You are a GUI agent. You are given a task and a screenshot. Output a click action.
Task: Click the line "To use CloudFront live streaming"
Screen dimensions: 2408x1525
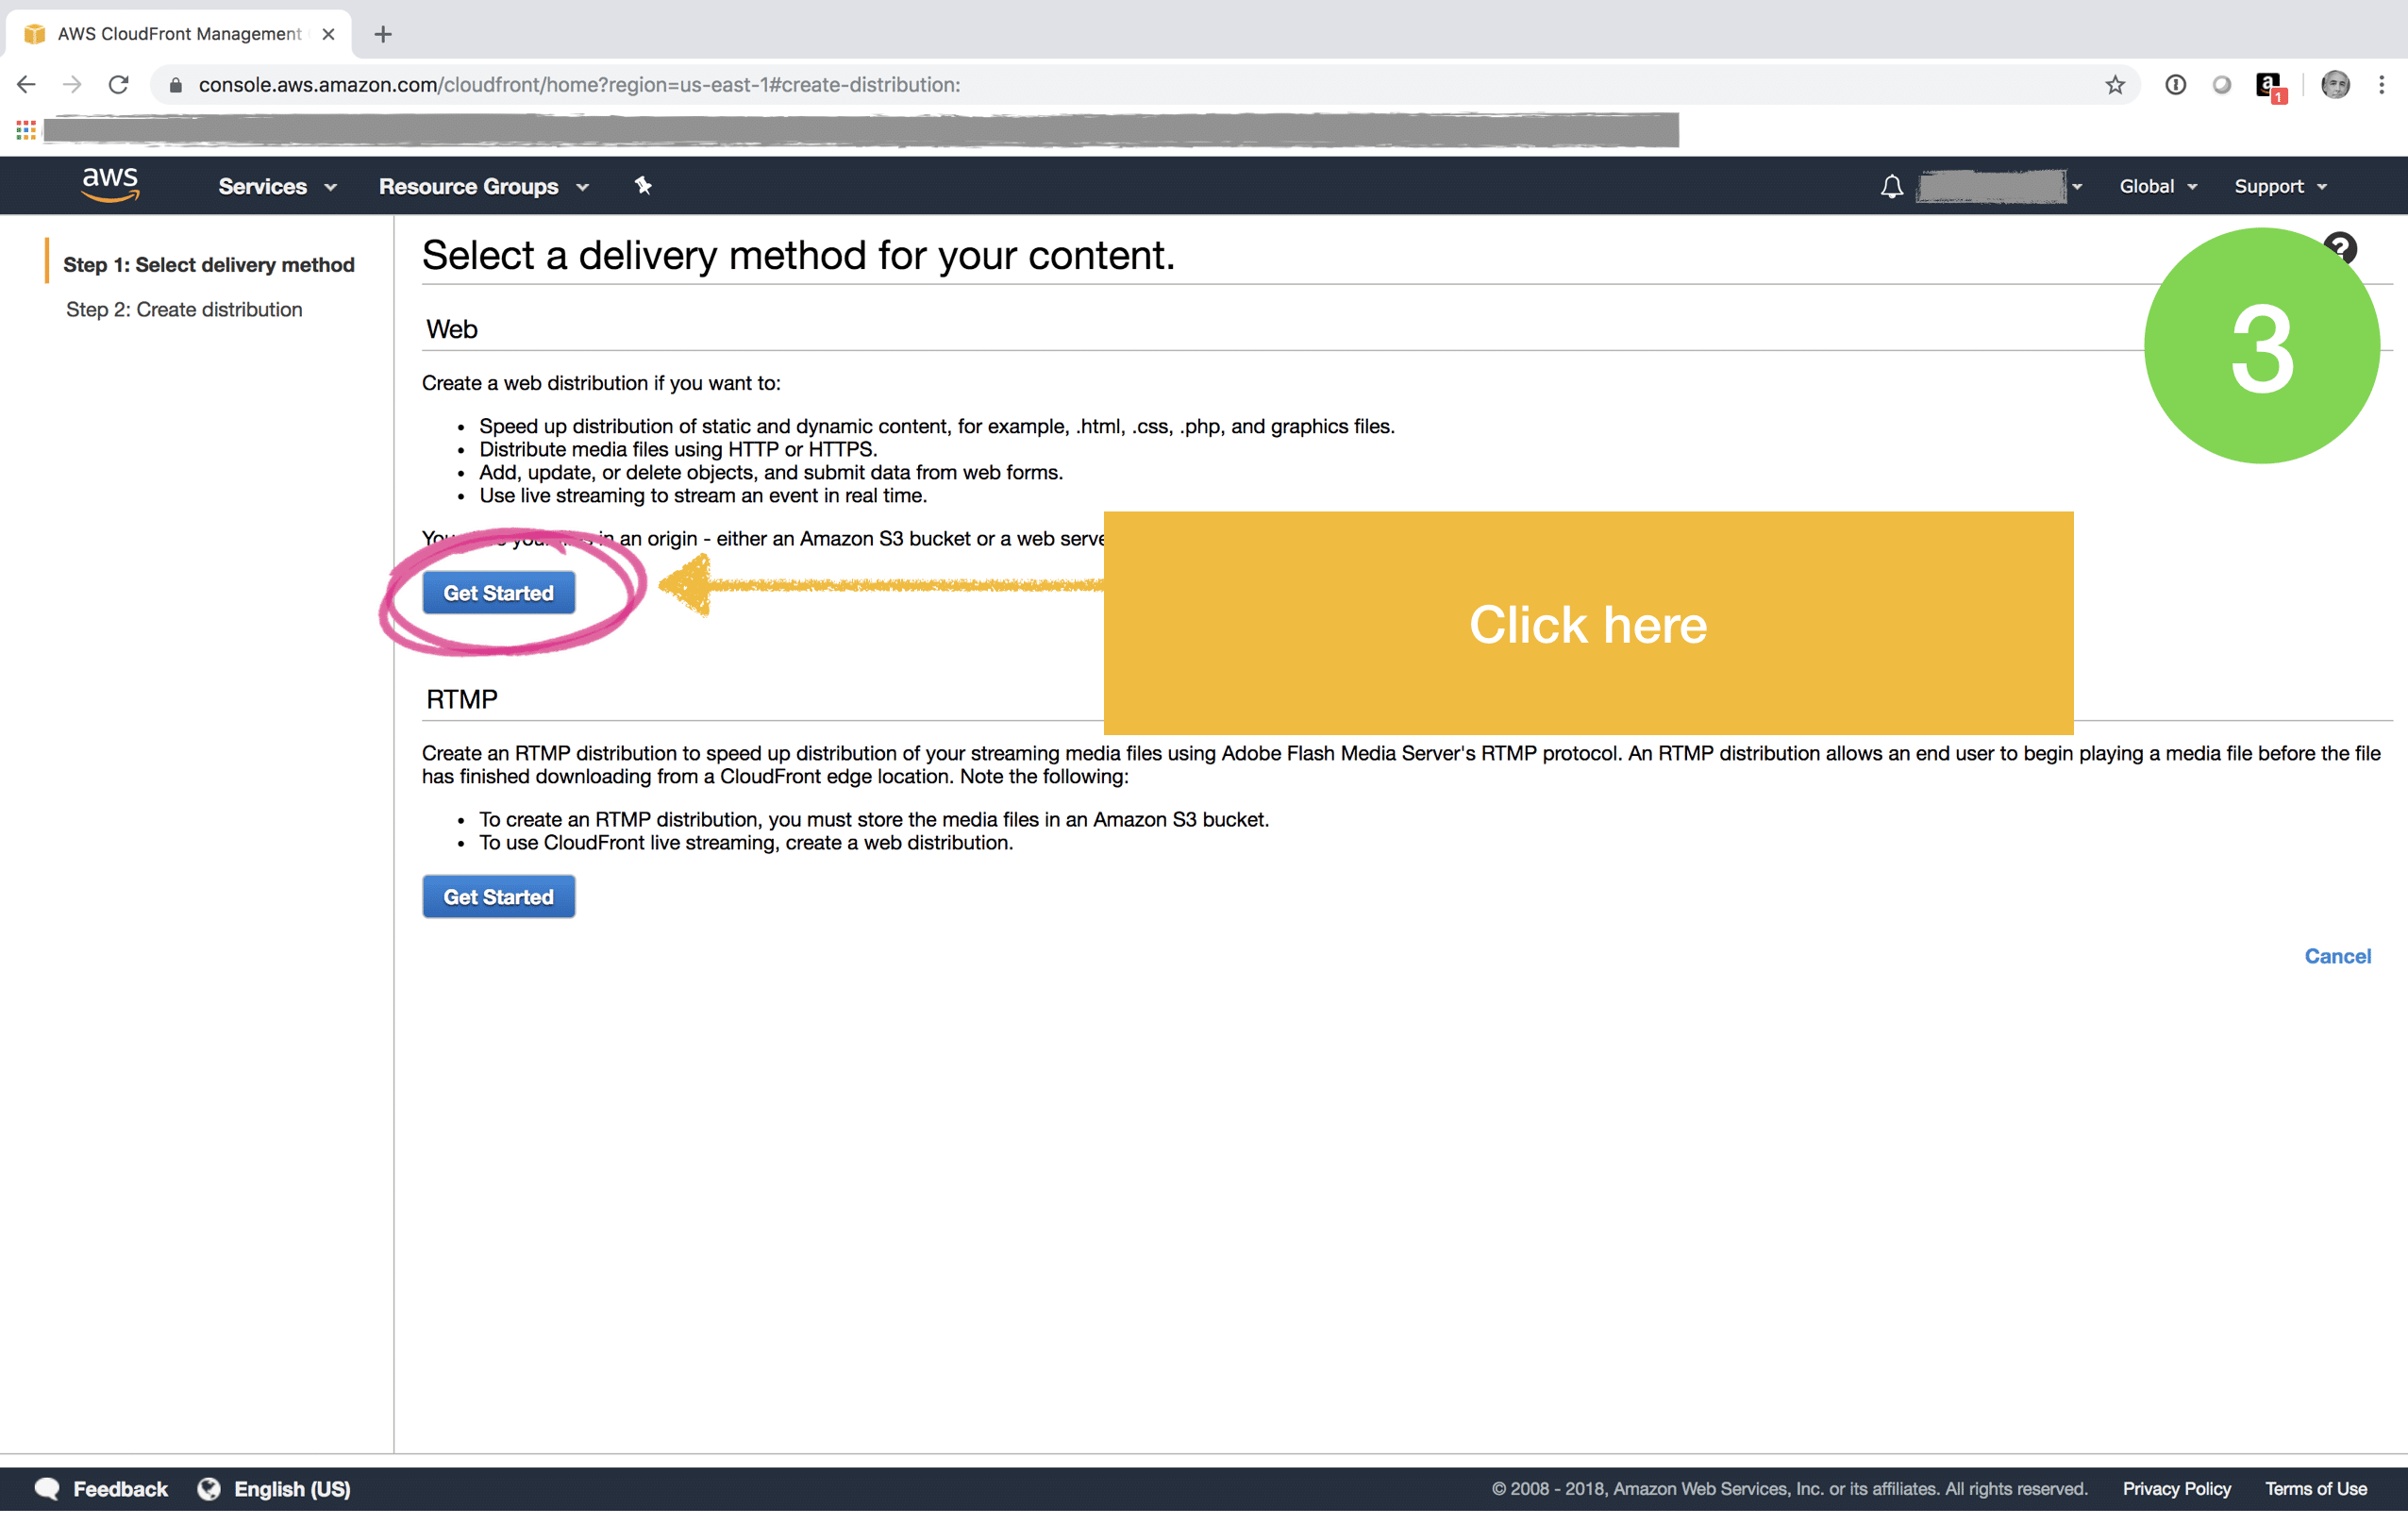[746, 843]
